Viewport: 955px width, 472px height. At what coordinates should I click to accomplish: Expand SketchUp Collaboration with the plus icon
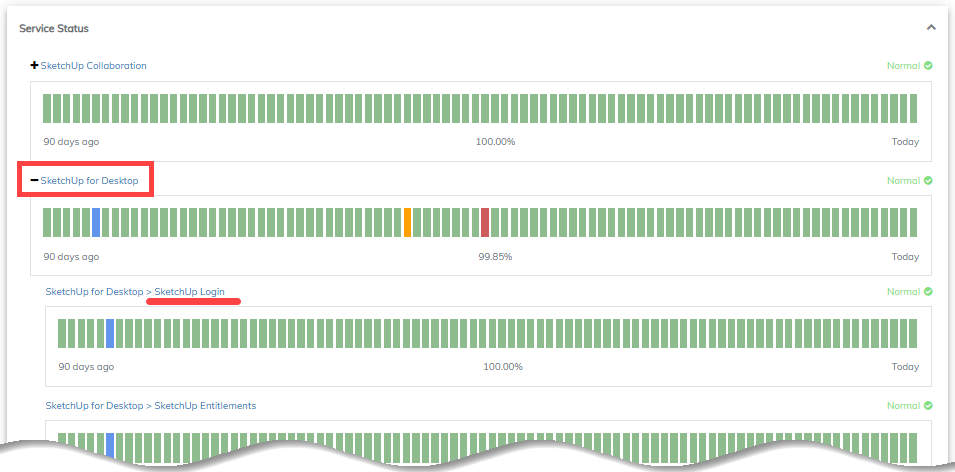(35, 66)
